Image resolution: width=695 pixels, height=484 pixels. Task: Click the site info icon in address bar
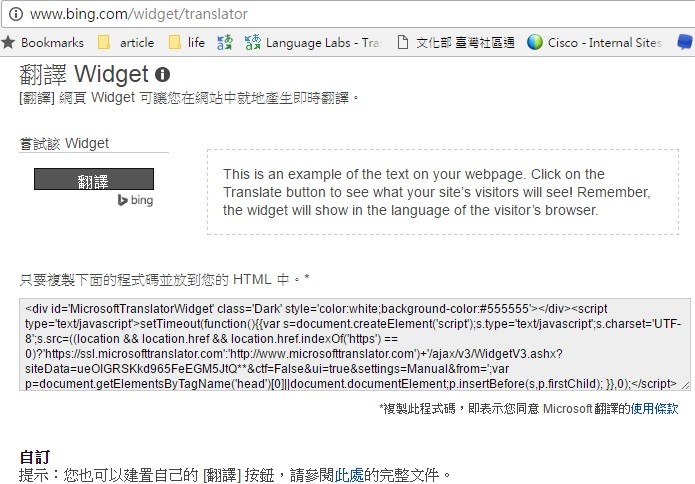pos(16,14)
